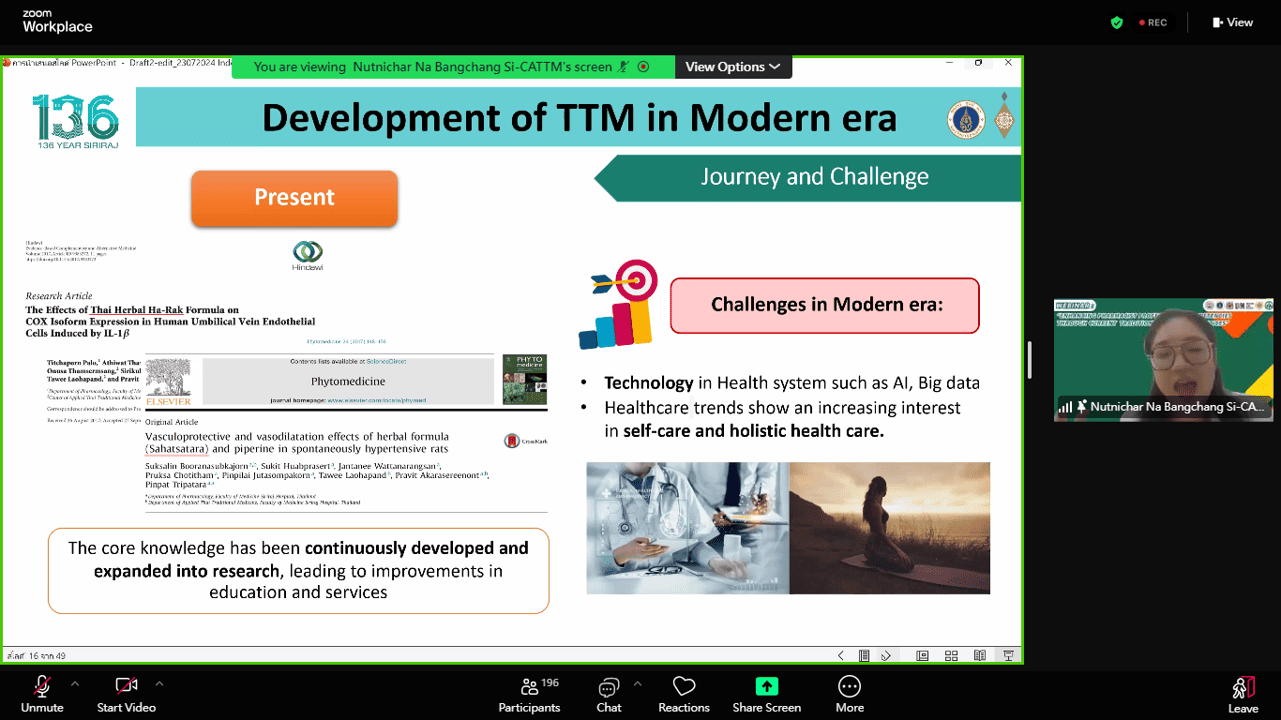Screen dimensions: 1281x720
Task: Open the View layout menu
Action: coord(1232,22)
